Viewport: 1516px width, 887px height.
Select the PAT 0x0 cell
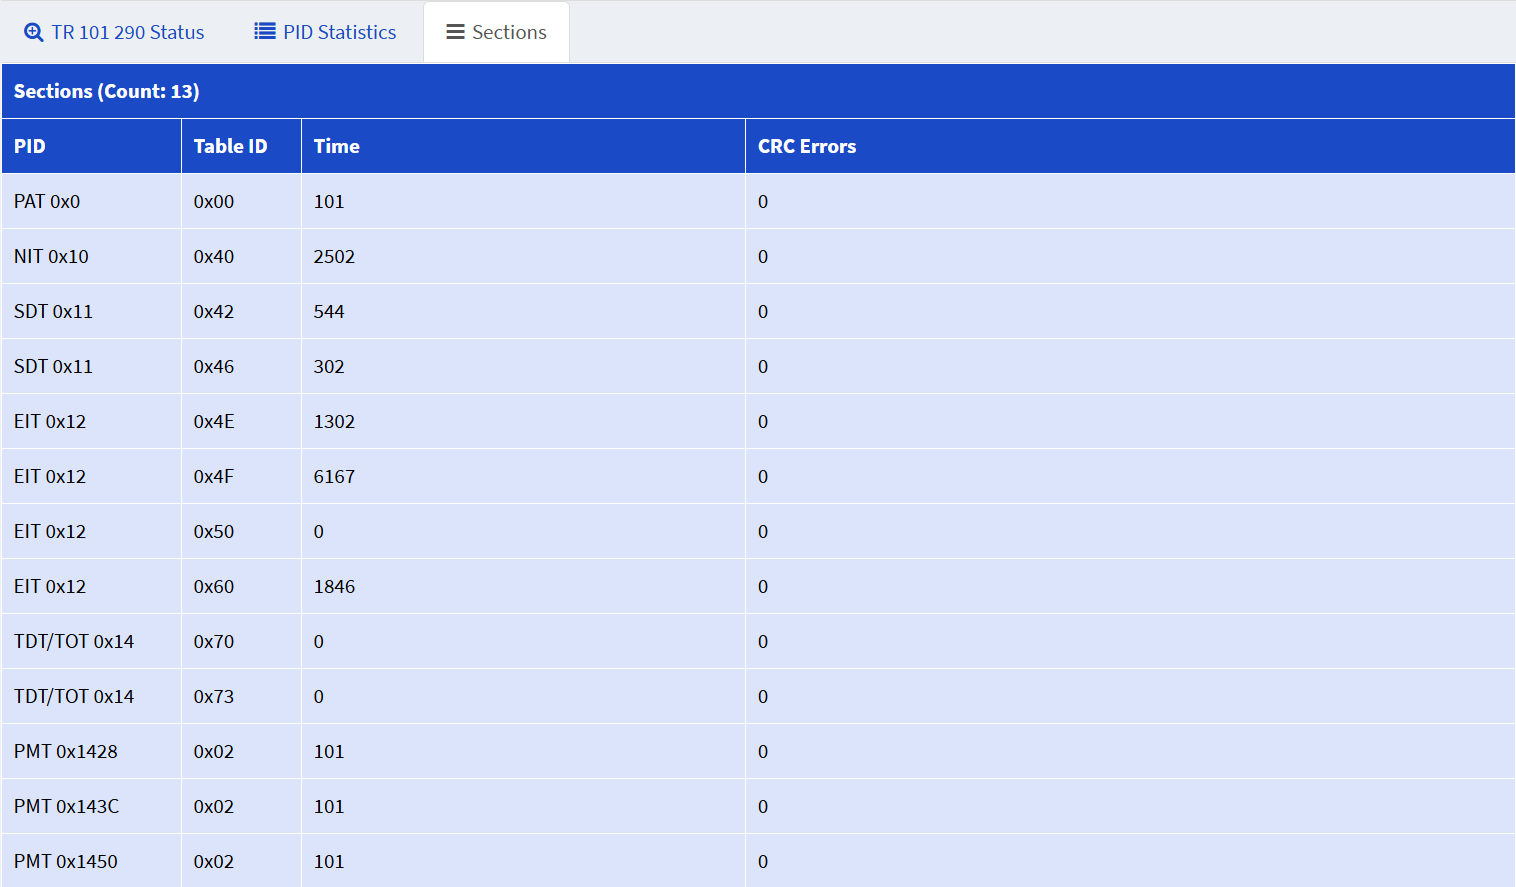(91, 201)
